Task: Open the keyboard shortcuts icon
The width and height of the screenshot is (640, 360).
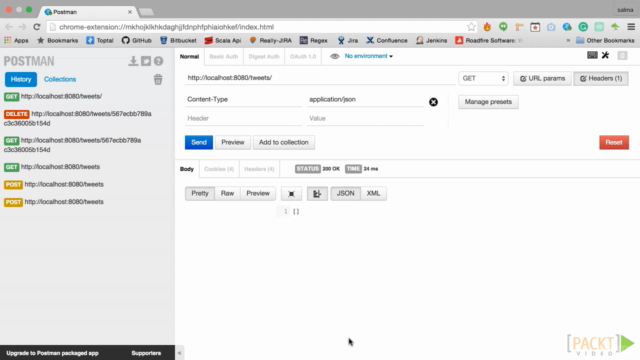Action: (592, 55)
